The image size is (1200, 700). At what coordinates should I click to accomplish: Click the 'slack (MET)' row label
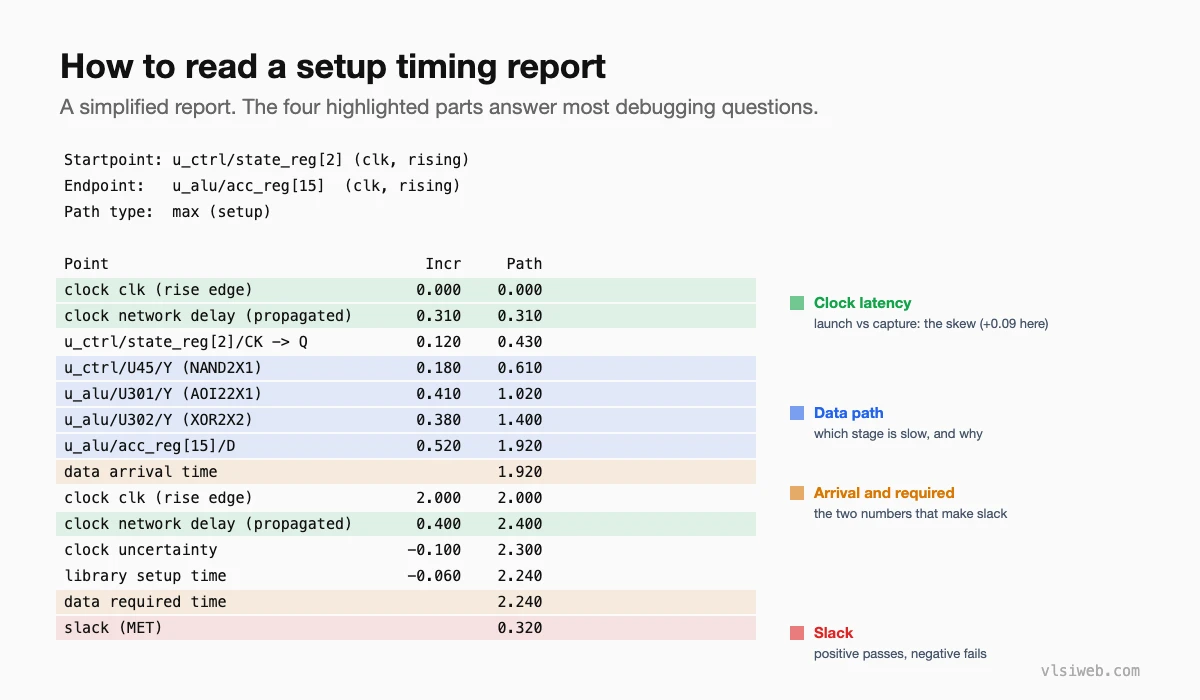(x=113, y=628)
